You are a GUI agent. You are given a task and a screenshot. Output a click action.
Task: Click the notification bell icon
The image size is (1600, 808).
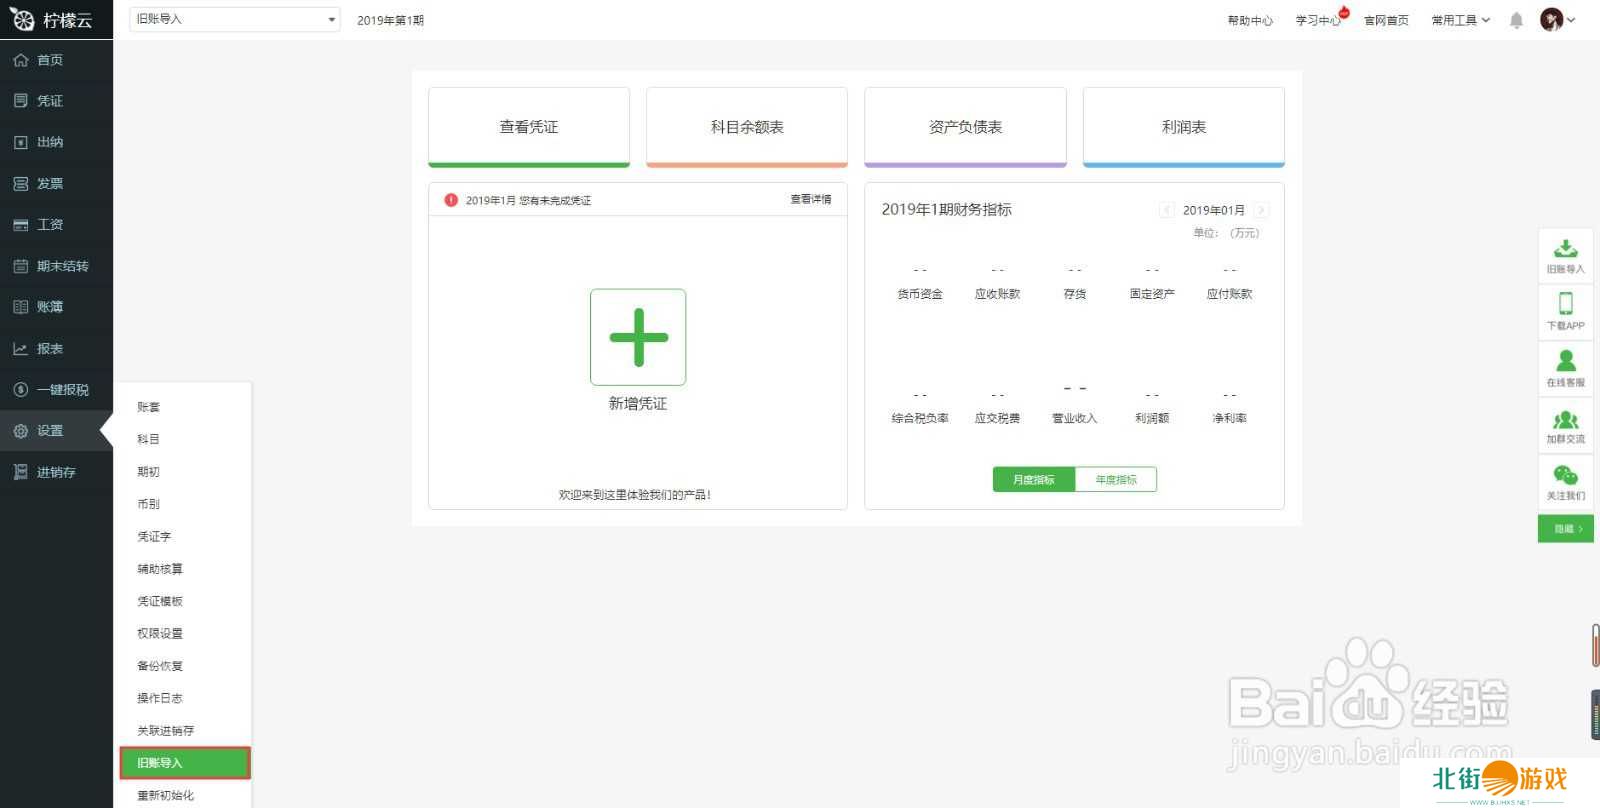(x=1516, y=20)
